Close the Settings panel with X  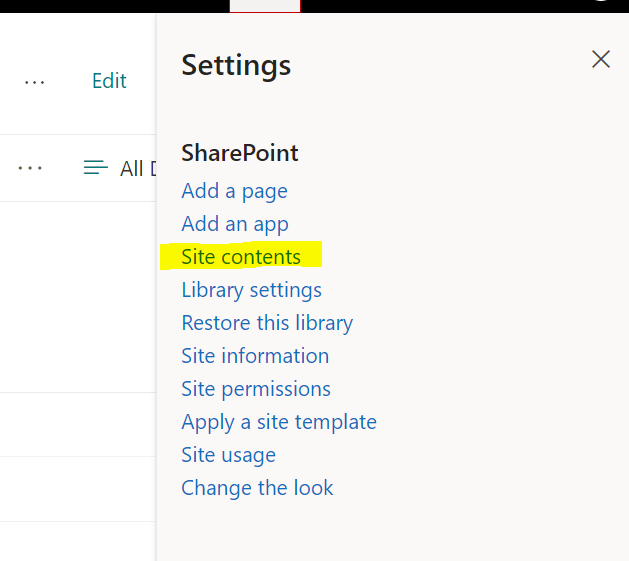point(601,59)
